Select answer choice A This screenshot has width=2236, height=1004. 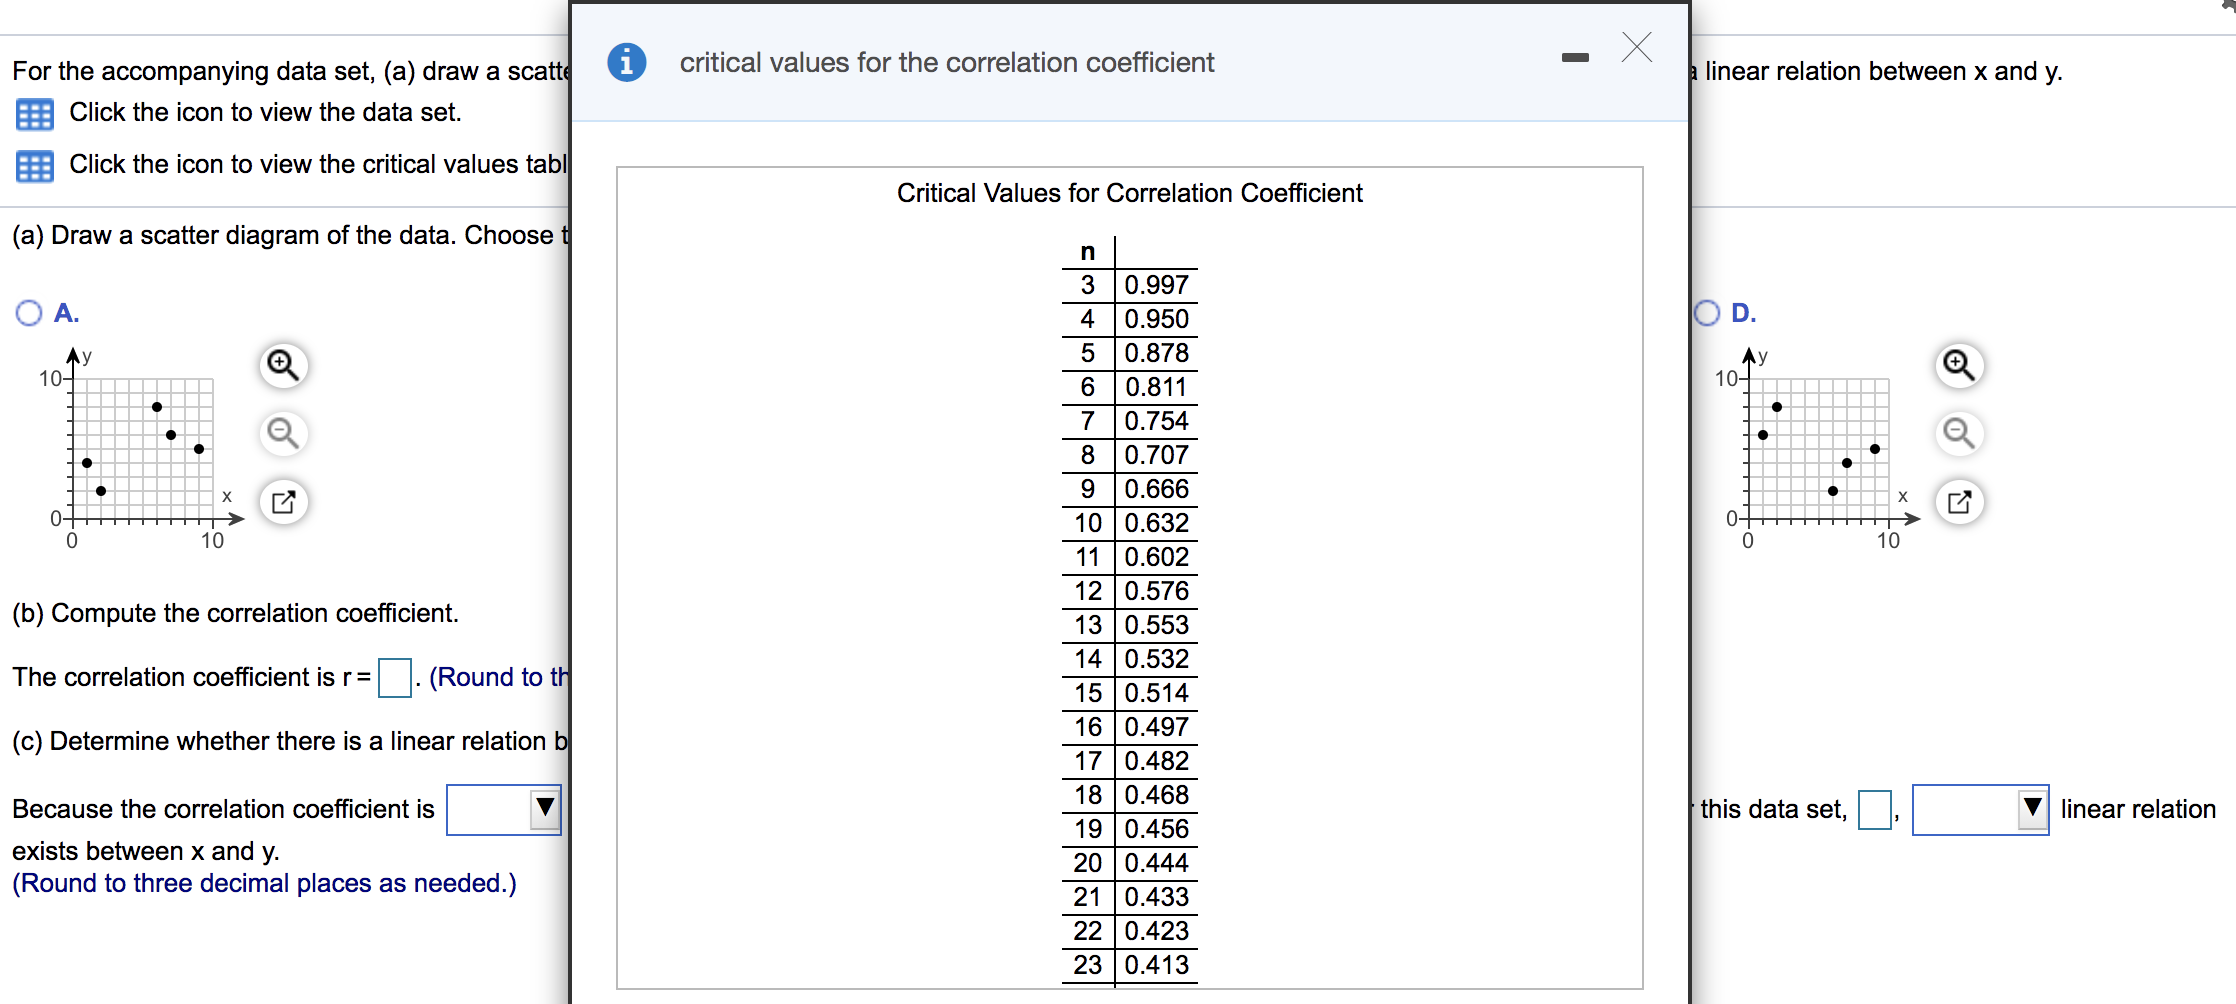[x=29, y=313]
